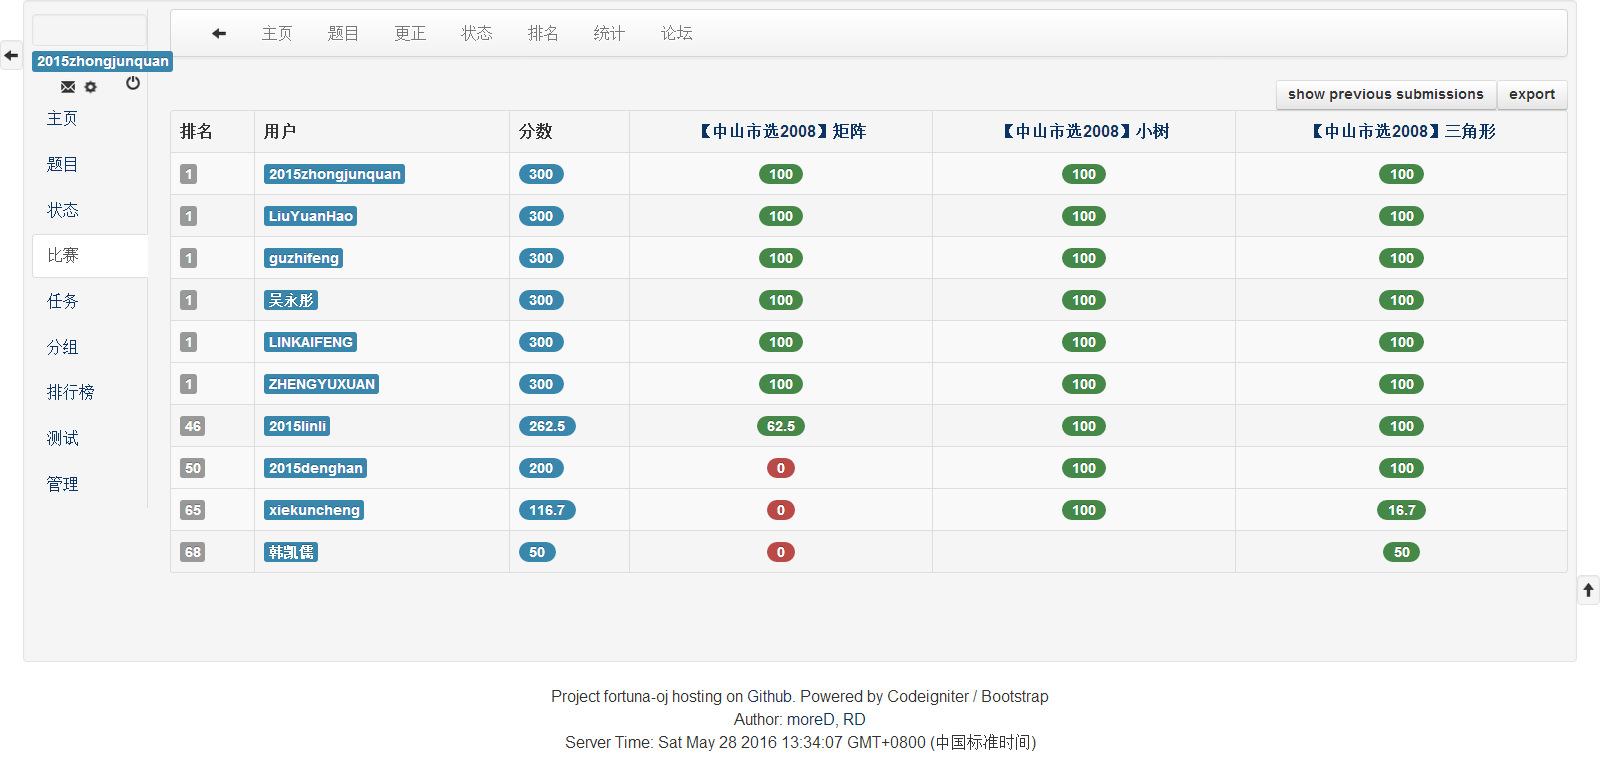Click 50 三角形 score of 韩凯儒
The width and height of the screenshot is (1600, 766).
pos(1402,552)
